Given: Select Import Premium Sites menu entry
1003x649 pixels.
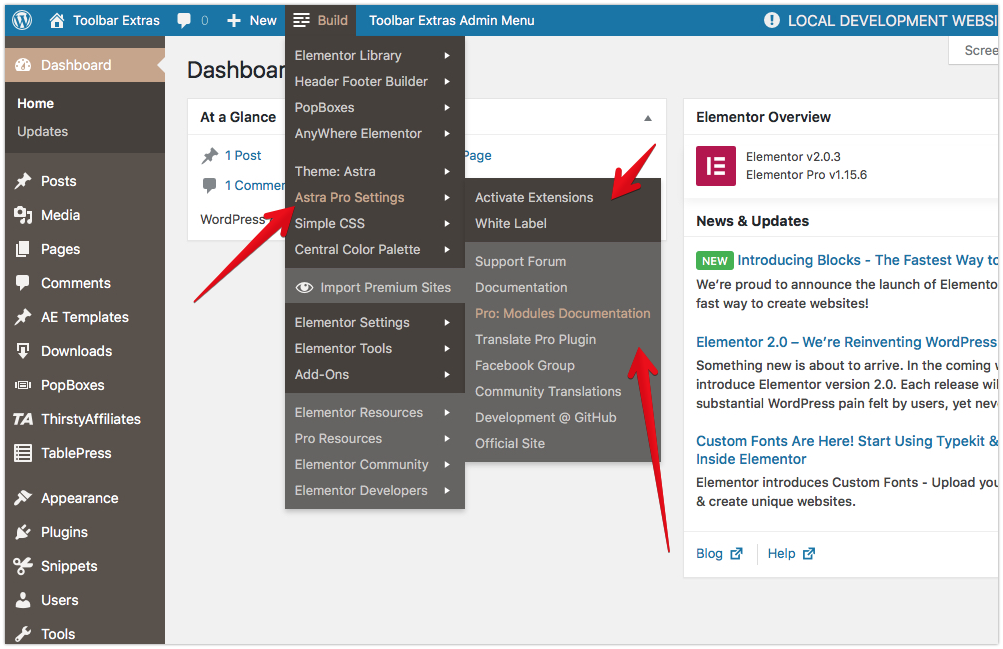Looking at the screenshot, I should [x=374, y=288].
